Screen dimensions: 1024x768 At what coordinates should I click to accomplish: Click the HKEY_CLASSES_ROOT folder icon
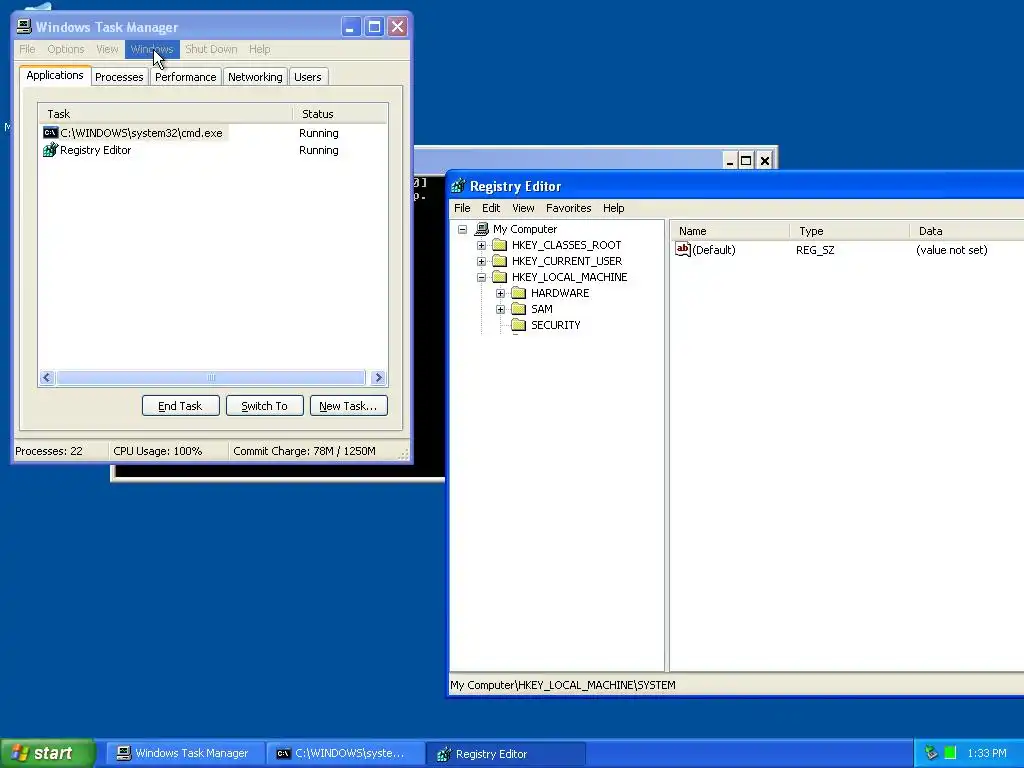coord(500,245)
